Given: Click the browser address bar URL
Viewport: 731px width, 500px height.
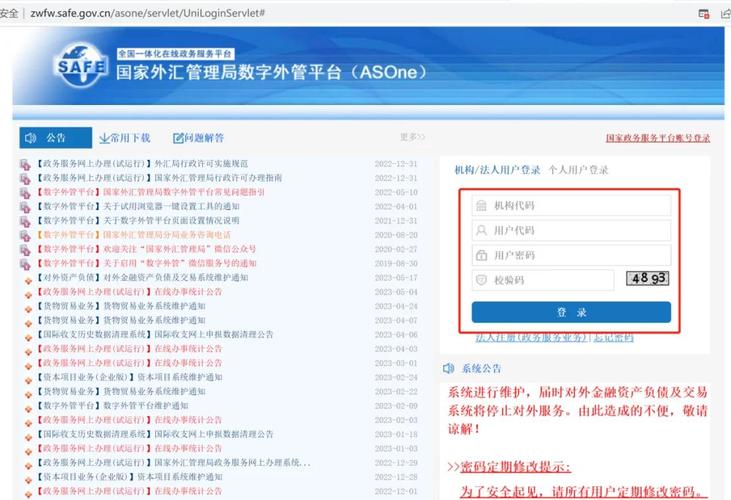Looking at the screenshot, I should (x=147, y=13).
